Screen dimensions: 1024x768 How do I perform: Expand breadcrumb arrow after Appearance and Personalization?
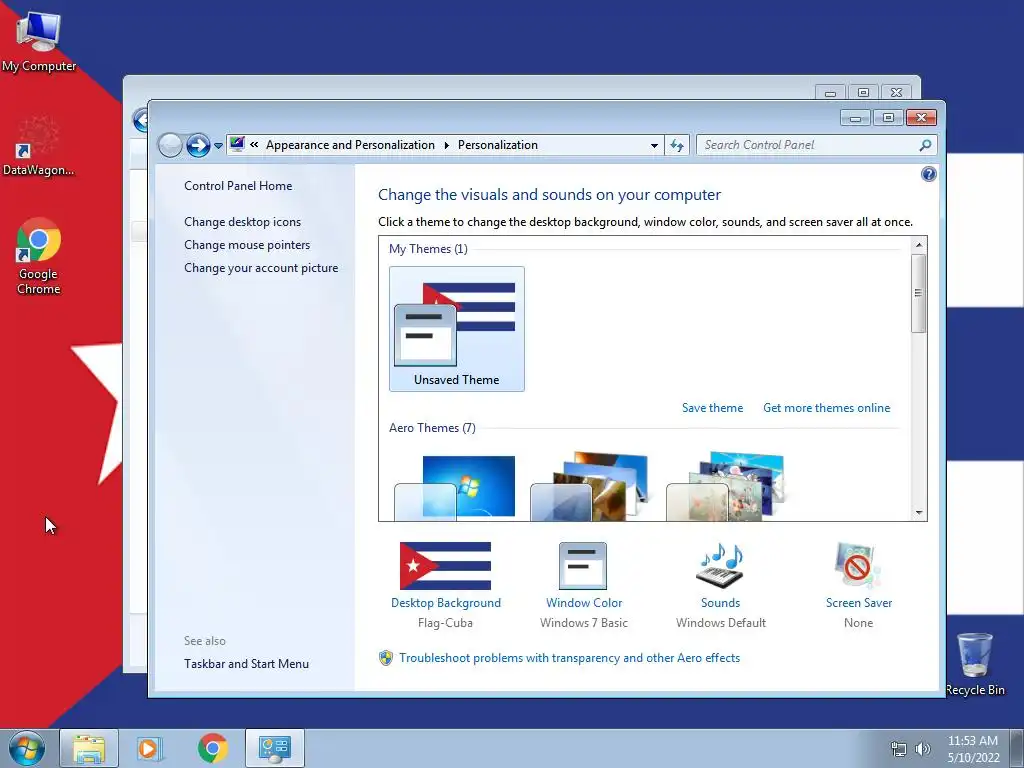pyautogui.click(x=447, y=145)
